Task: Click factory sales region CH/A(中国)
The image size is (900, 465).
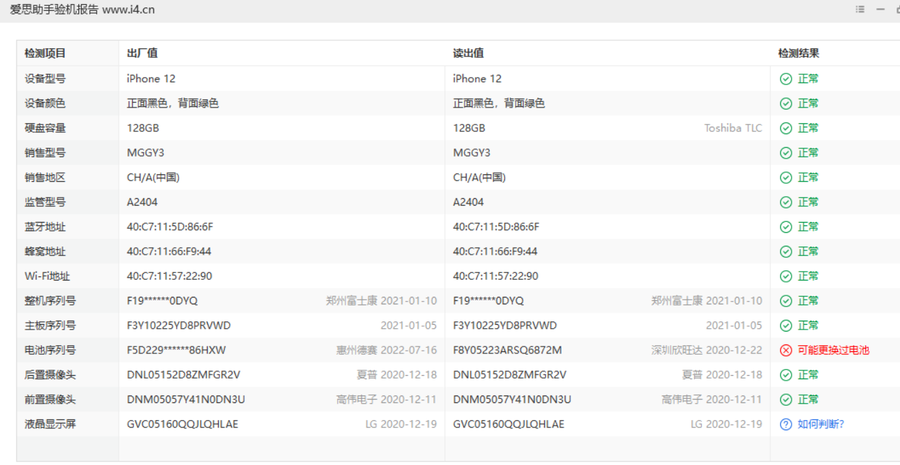Action: click(x=153, y=177)
